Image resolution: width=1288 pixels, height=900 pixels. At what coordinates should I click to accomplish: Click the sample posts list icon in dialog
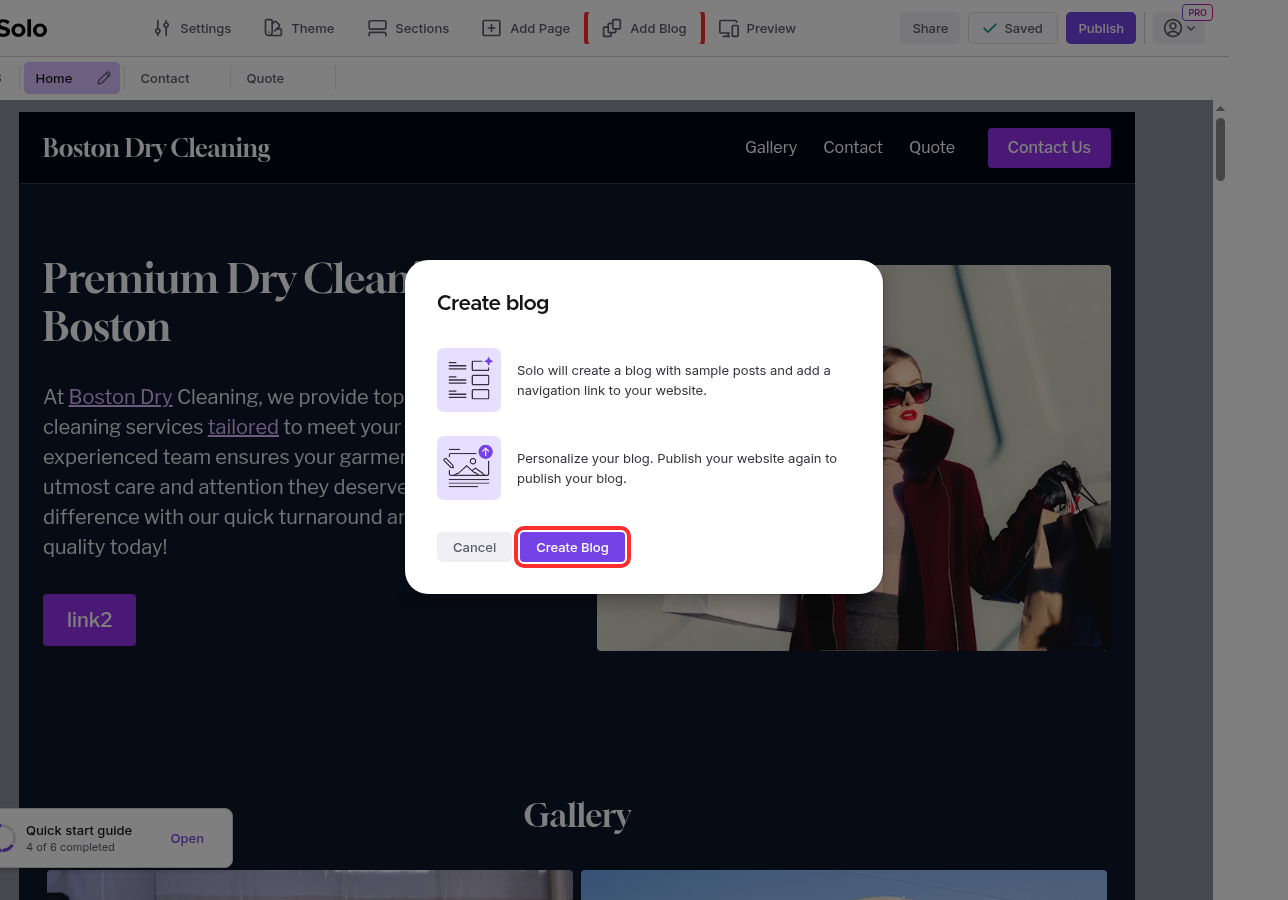pos(469,380)
